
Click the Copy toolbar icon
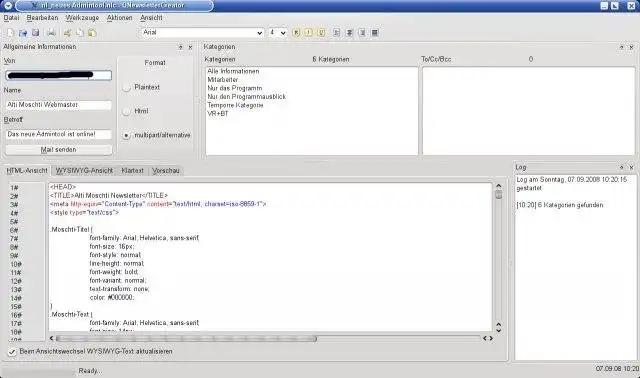(x=80, y=33)
